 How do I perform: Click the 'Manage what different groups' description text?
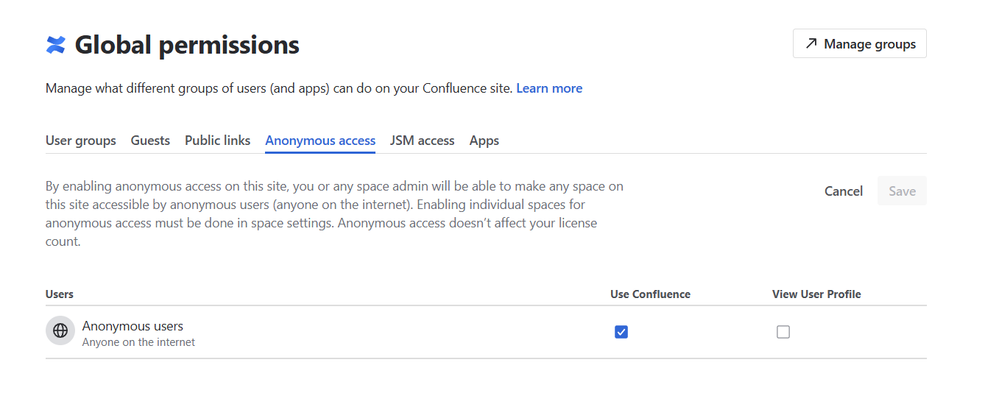[279, 88]
